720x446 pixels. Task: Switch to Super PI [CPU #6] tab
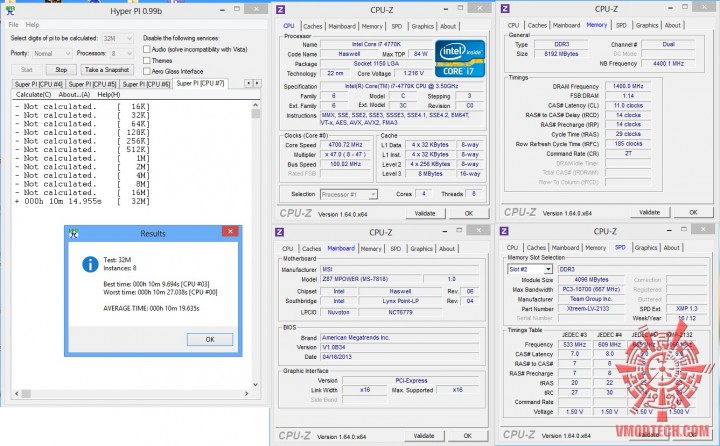click(146, 84)
